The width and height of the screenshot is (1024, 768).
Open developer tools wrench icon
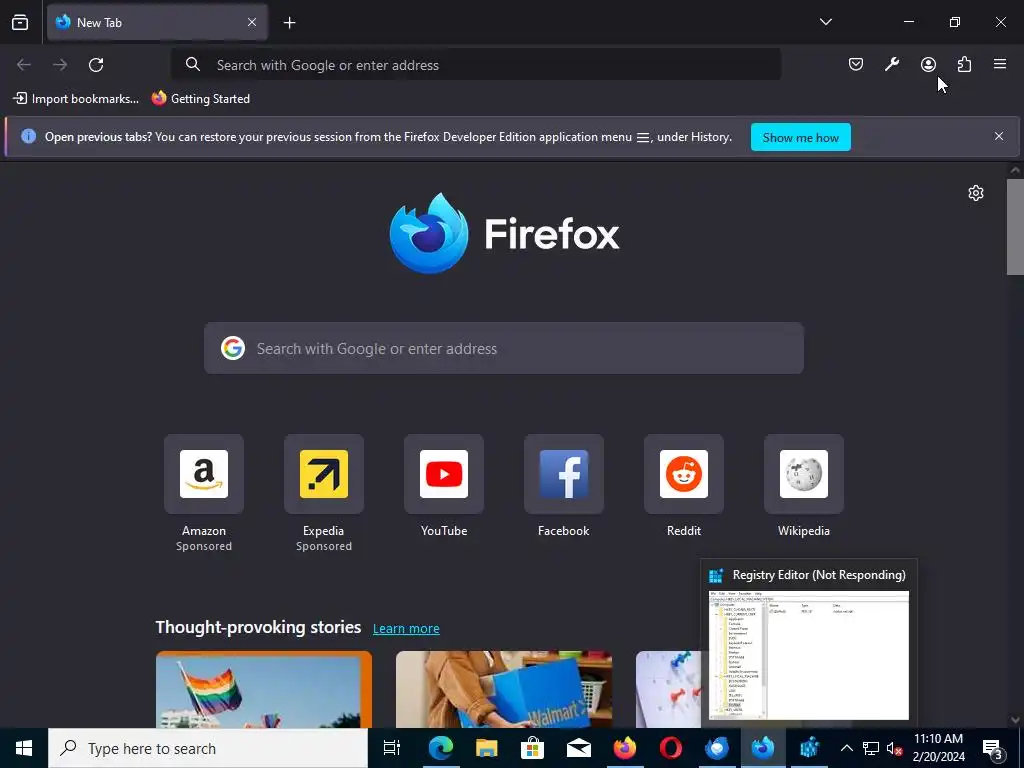[892, 64]
